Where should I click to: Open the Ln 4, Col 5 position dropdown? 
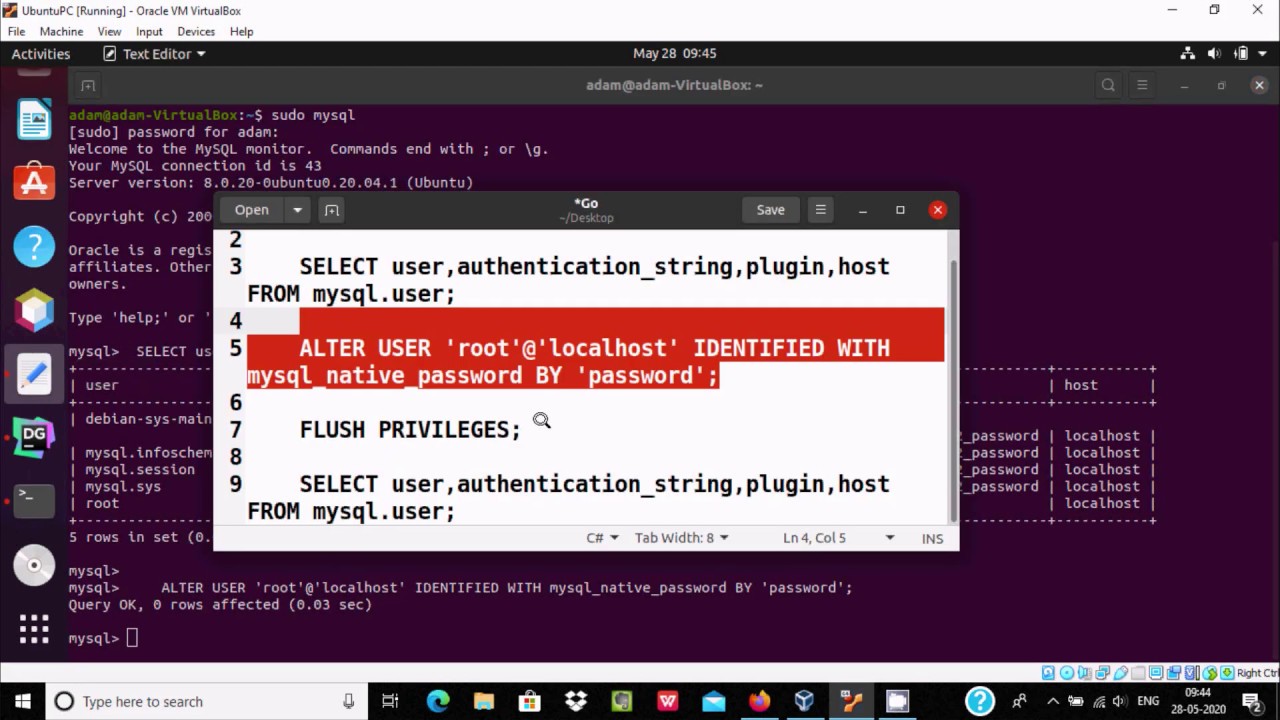[838, 538]
